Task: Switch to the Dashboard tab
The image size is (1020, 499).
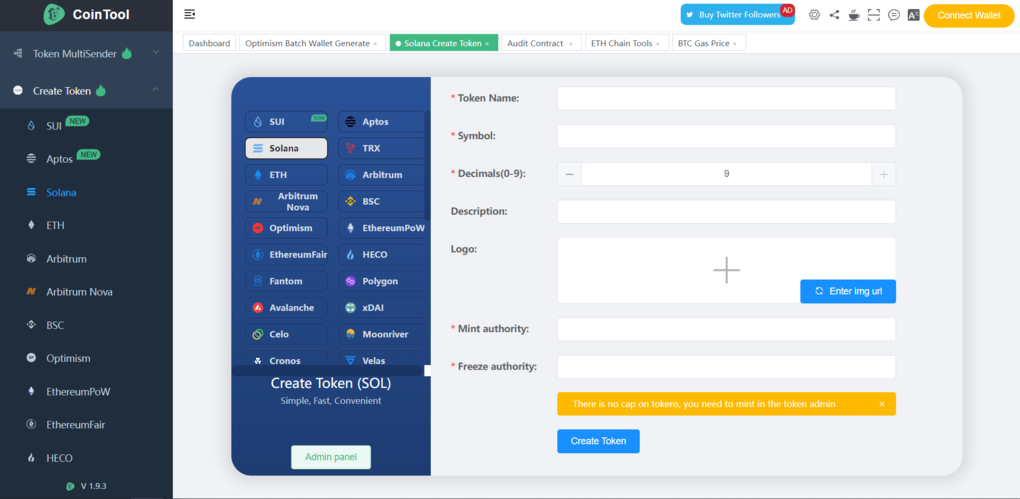Action: pos(209,43)
